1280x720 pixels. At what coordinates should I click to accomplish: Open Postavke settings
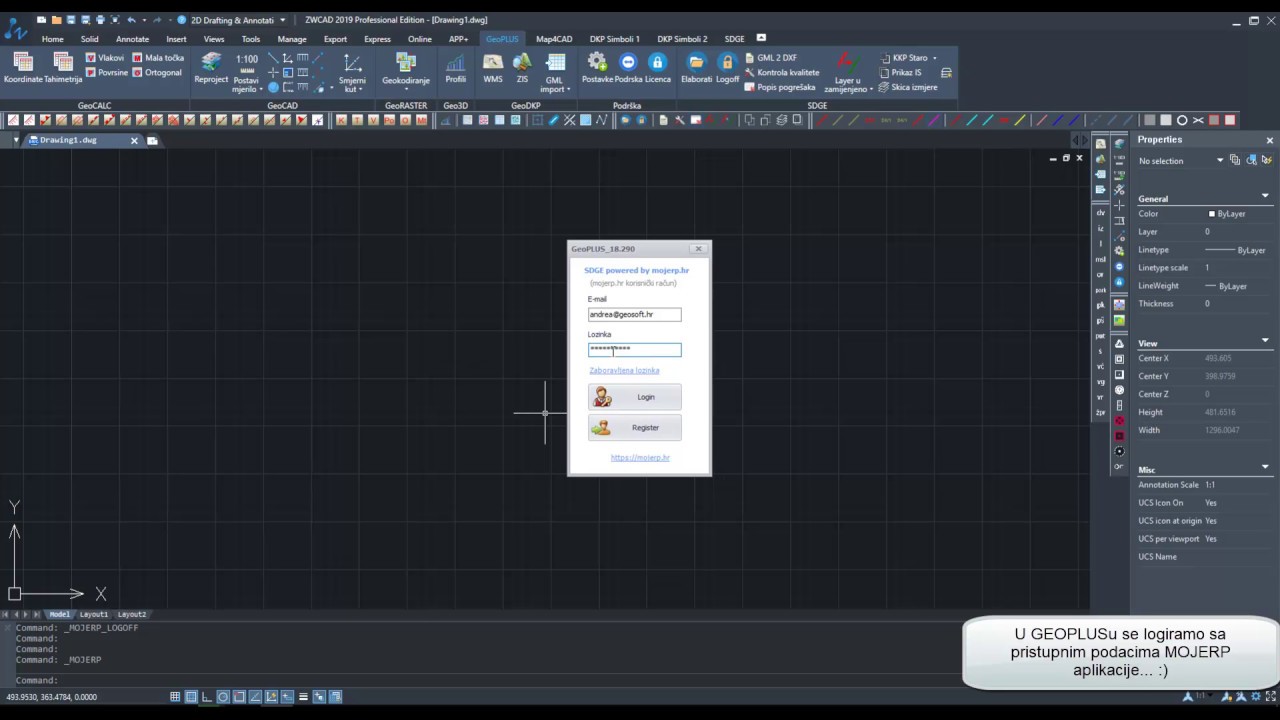pyautogui.click(x=597, y=68)
